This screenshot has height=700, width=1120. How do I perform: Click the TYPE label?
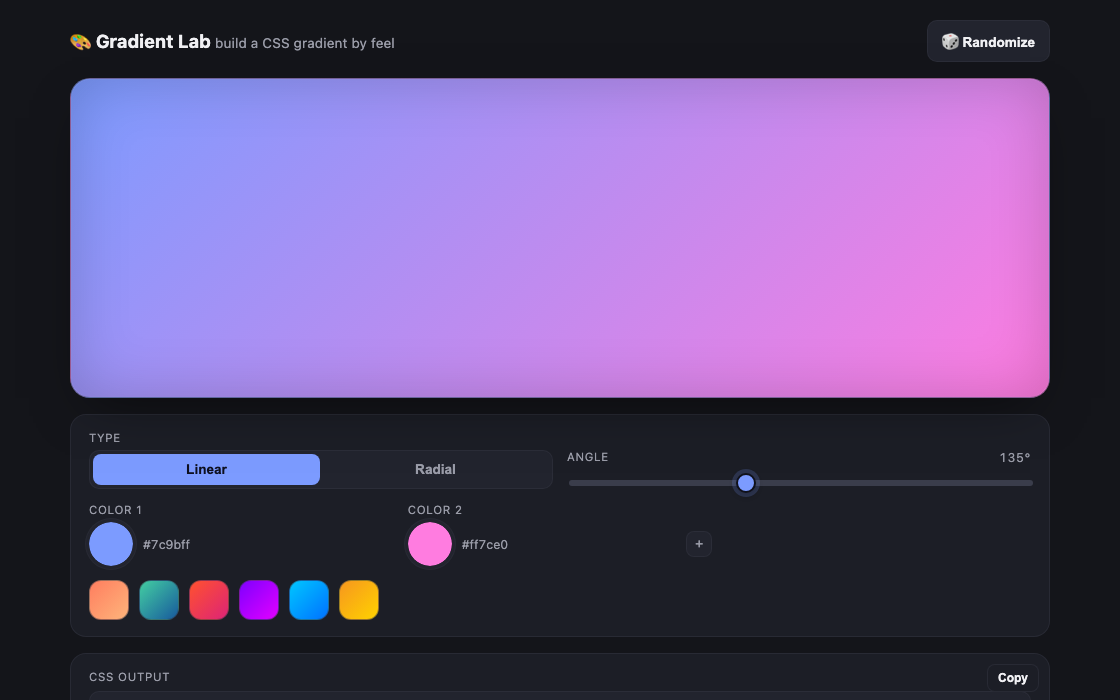[104, 438]
